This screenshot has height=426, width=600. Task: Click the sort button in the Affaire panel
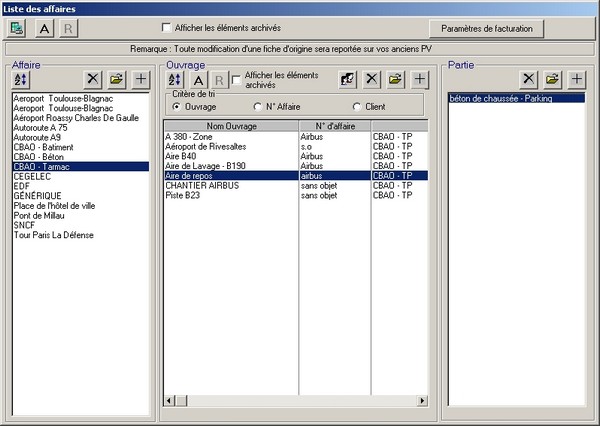point(21,79)
